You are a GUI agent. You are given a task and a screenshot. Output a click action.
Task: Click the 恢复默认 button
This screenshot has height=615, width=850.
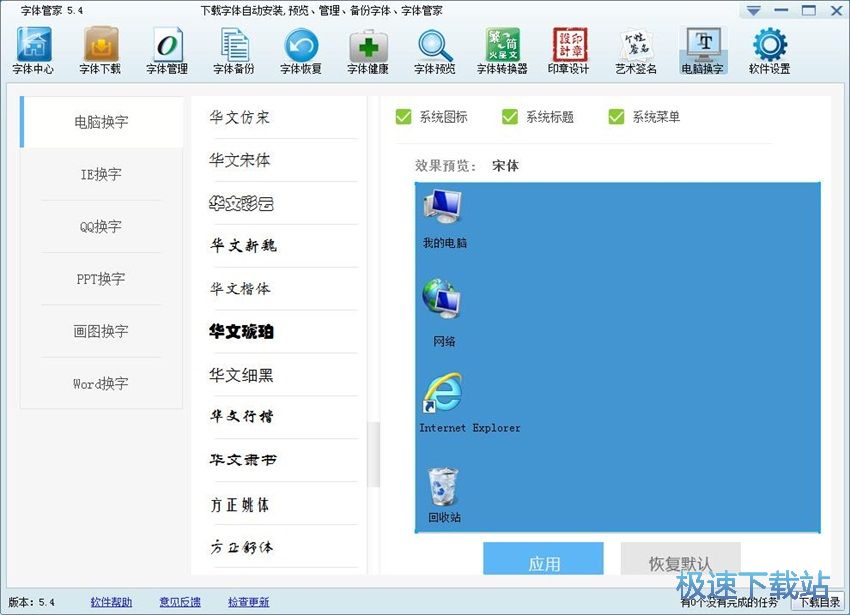pos(680,559)
